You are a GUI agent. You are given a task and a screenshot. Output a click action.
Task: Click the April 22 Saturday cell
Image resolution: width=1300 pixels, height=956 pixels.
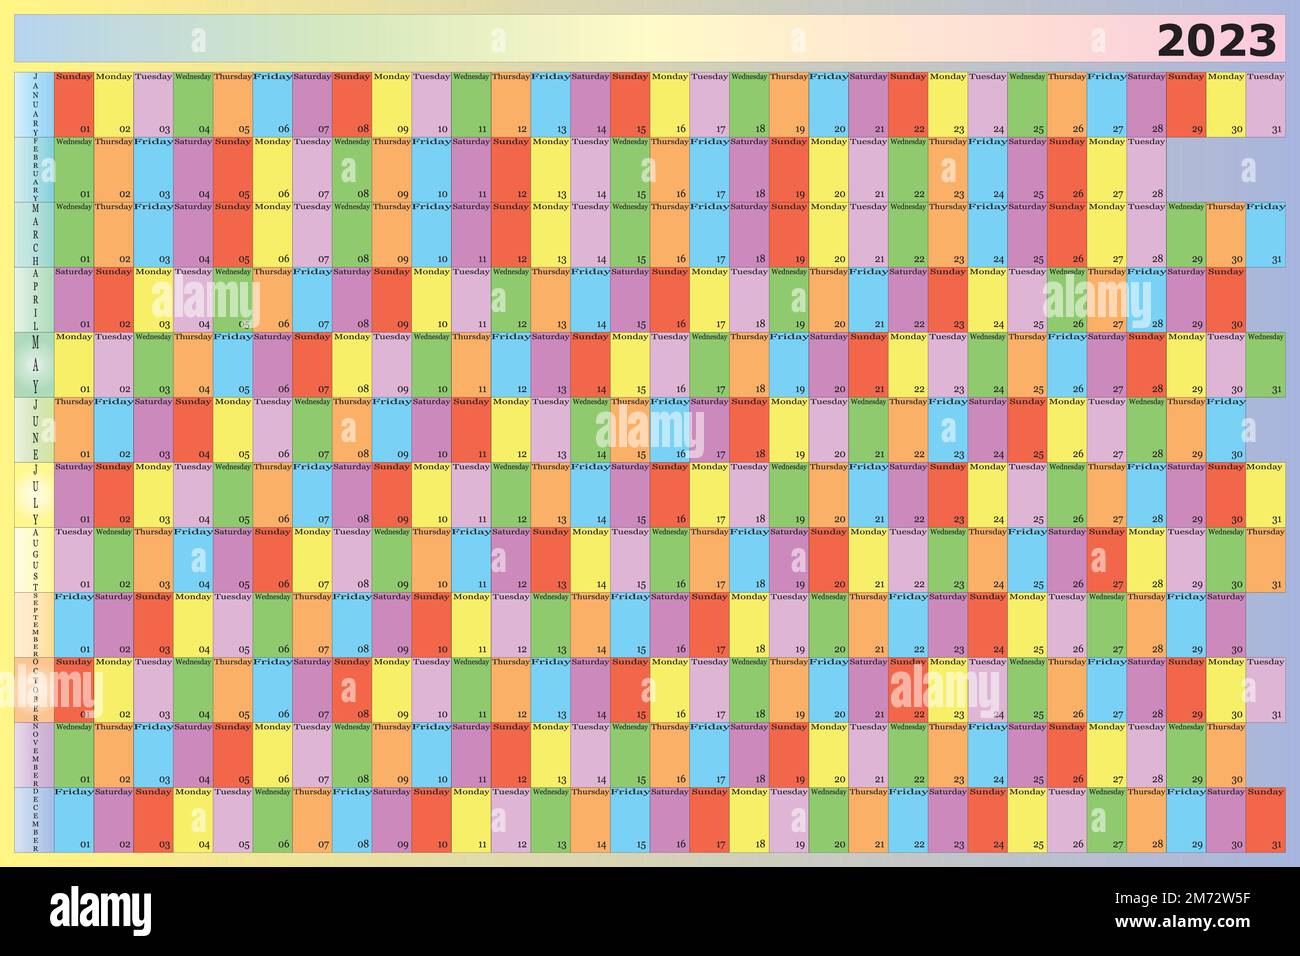click(908, 299)
